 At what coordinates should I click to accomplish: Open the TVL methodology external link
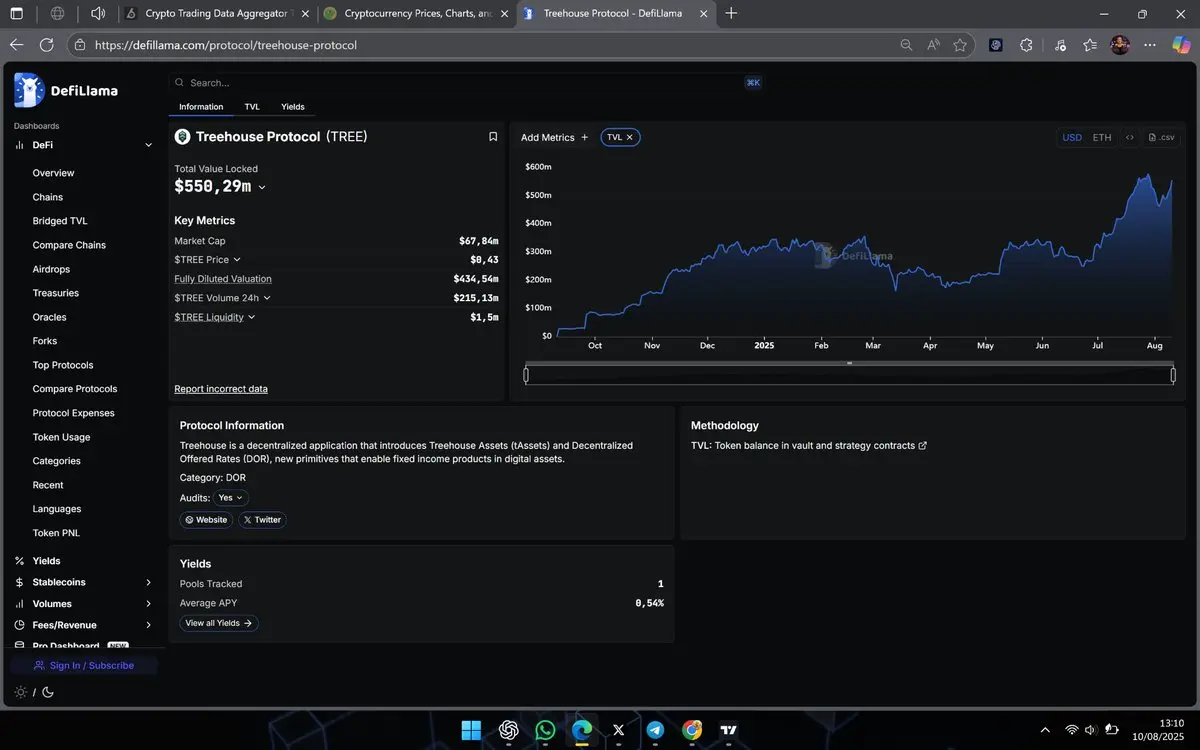(x=922, y=446)
